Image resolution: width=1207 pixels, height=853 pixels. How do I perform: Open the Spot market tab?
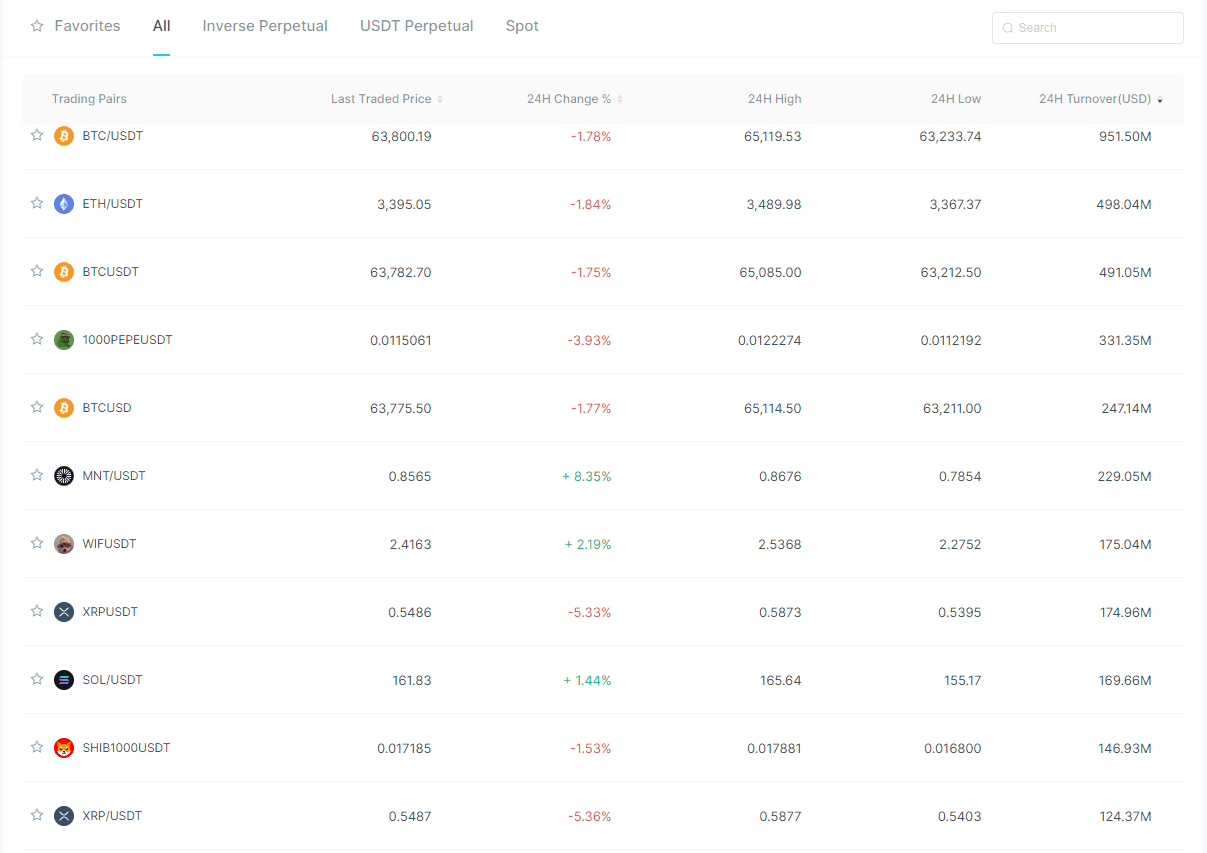(522, 26)
